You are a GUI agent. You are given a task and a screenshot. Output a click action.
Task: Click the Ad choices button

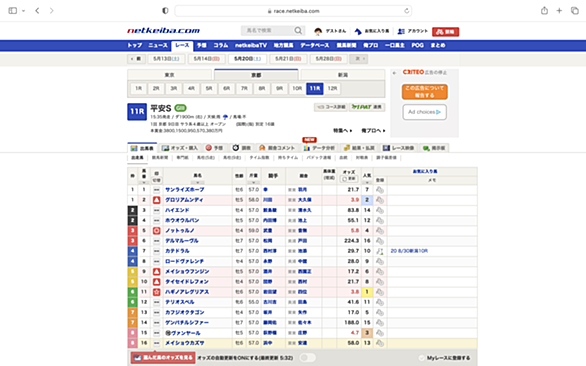(x=425, y=112)
